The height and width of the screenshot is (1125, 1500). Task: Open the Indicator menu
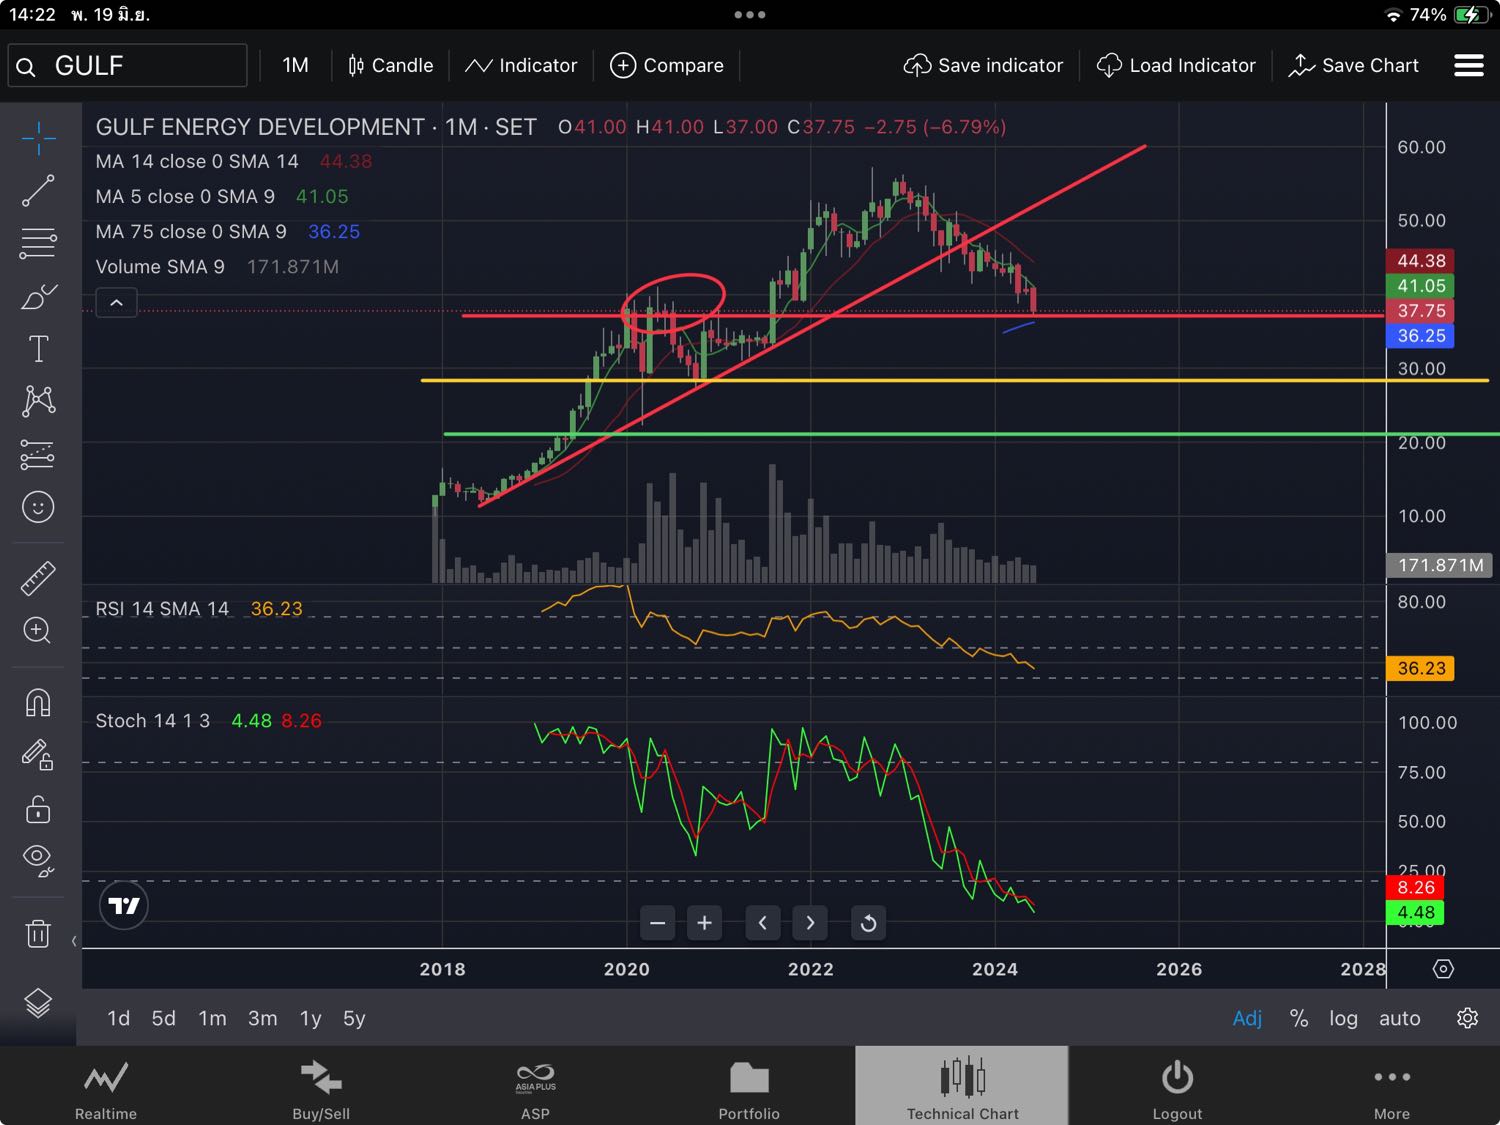click(x=521, y=65)
